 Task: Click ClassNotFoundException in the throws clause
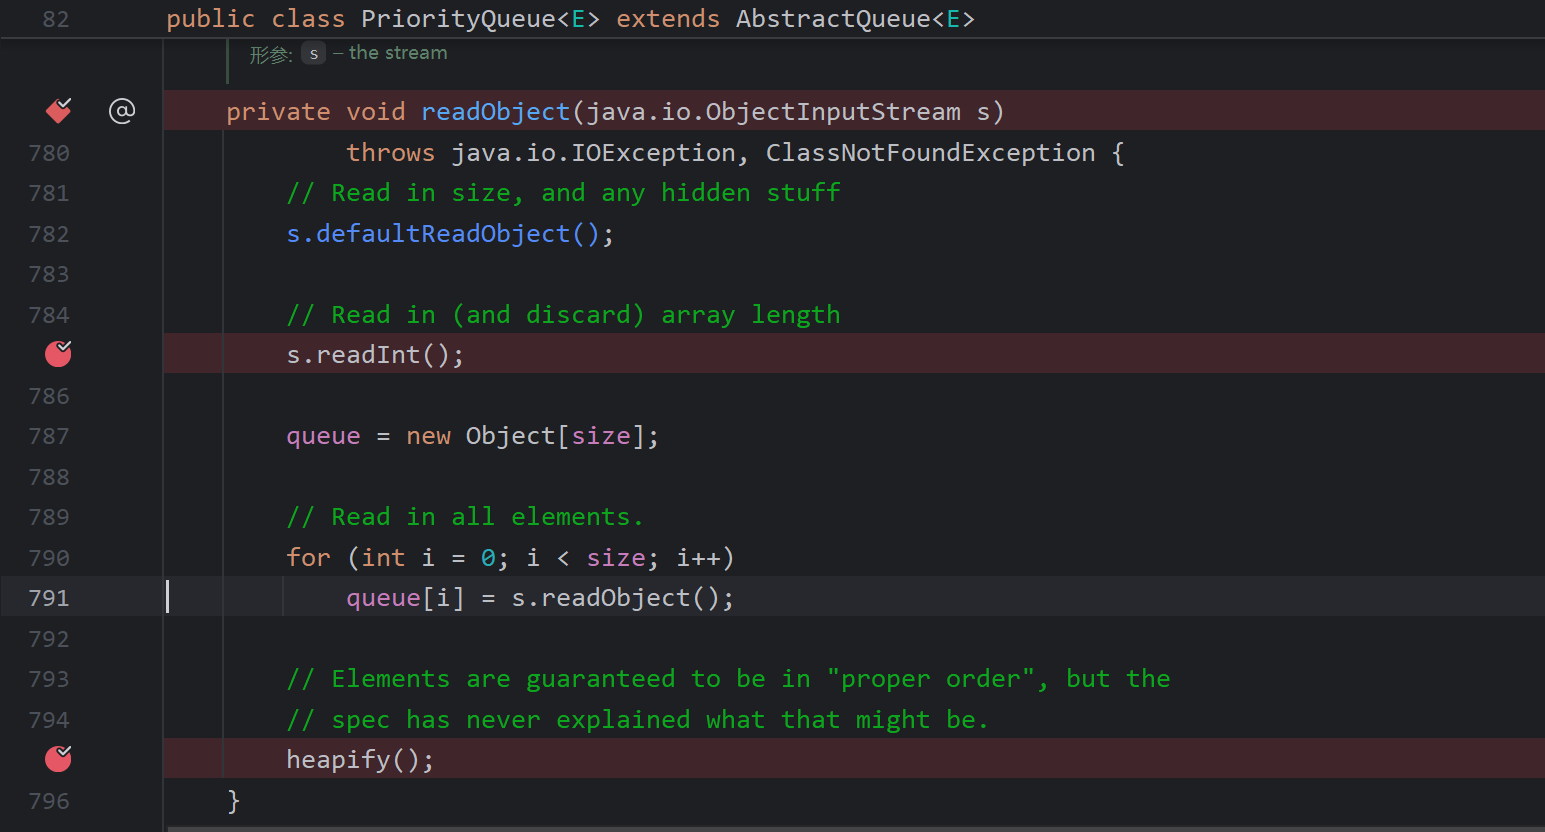coord(930,153)
